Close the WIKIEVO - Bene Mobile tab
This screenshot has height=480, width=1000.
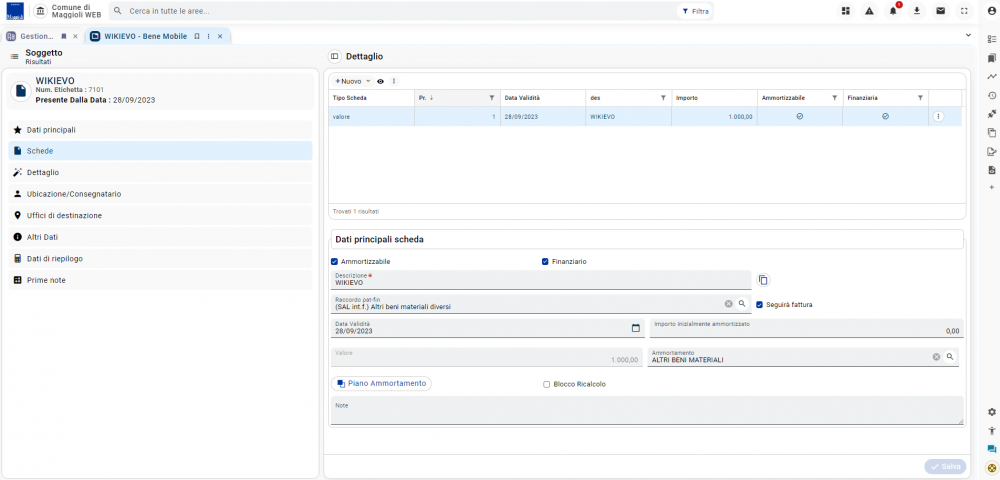(x=220, y=36)
